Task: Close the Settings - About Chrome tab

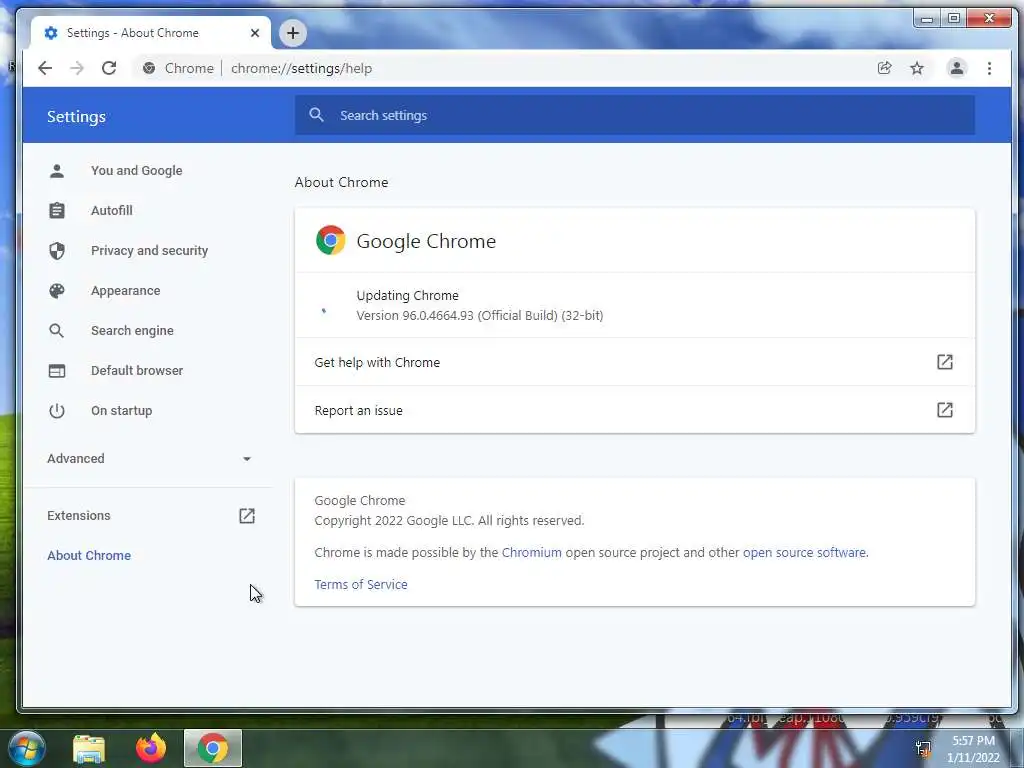Action: click(x=255, y=33)
